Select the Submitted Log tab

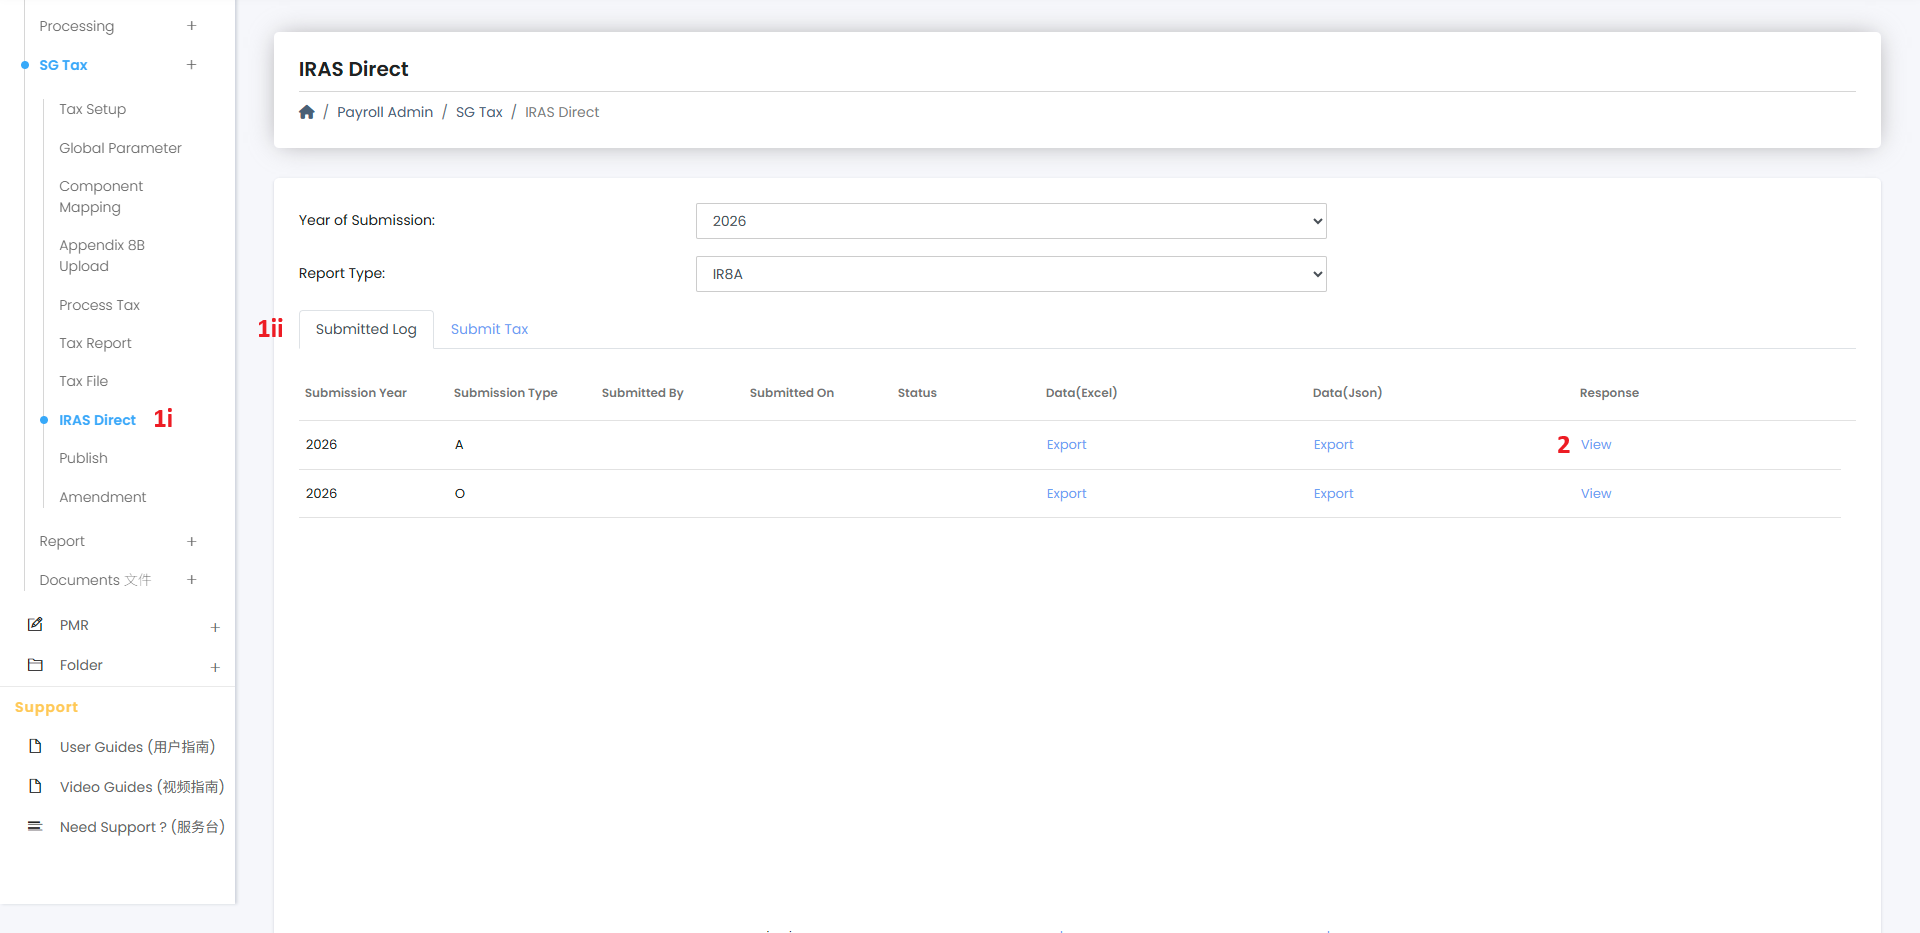click(x=366, y=329)
